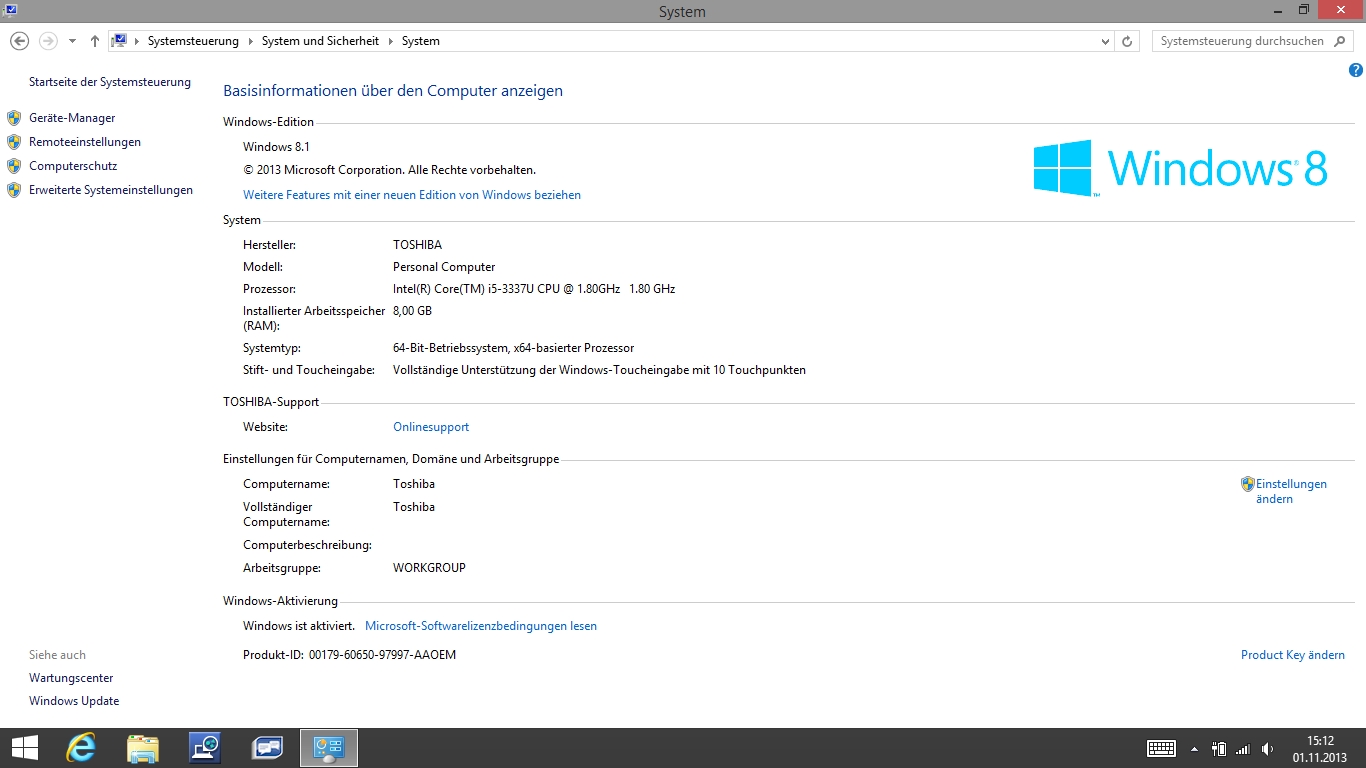Click the shield icon beside Remoteeinstellungen
This screenshot has width=1366, height=768.
[x=14, y=142]
